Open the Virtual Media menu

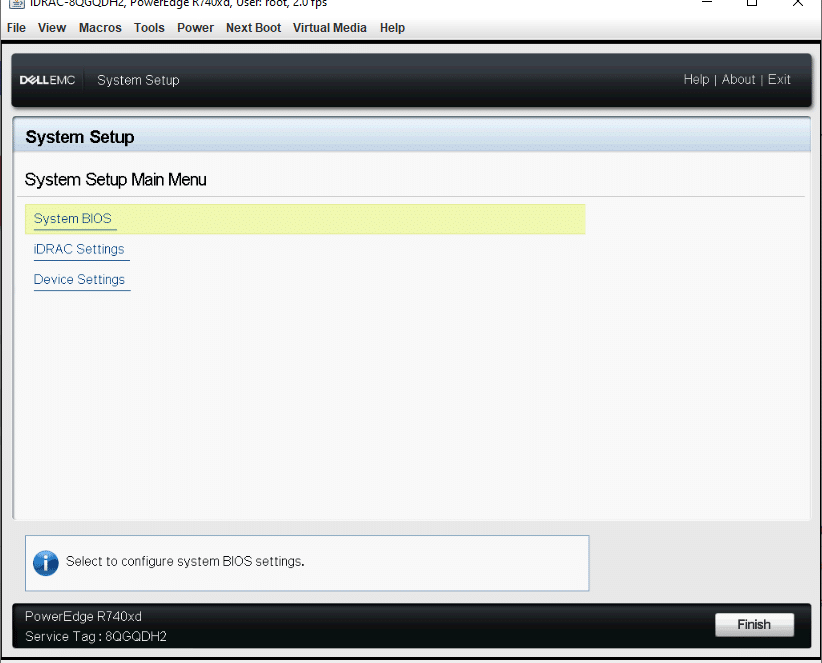pyautogui.click(x=329, y=28)
